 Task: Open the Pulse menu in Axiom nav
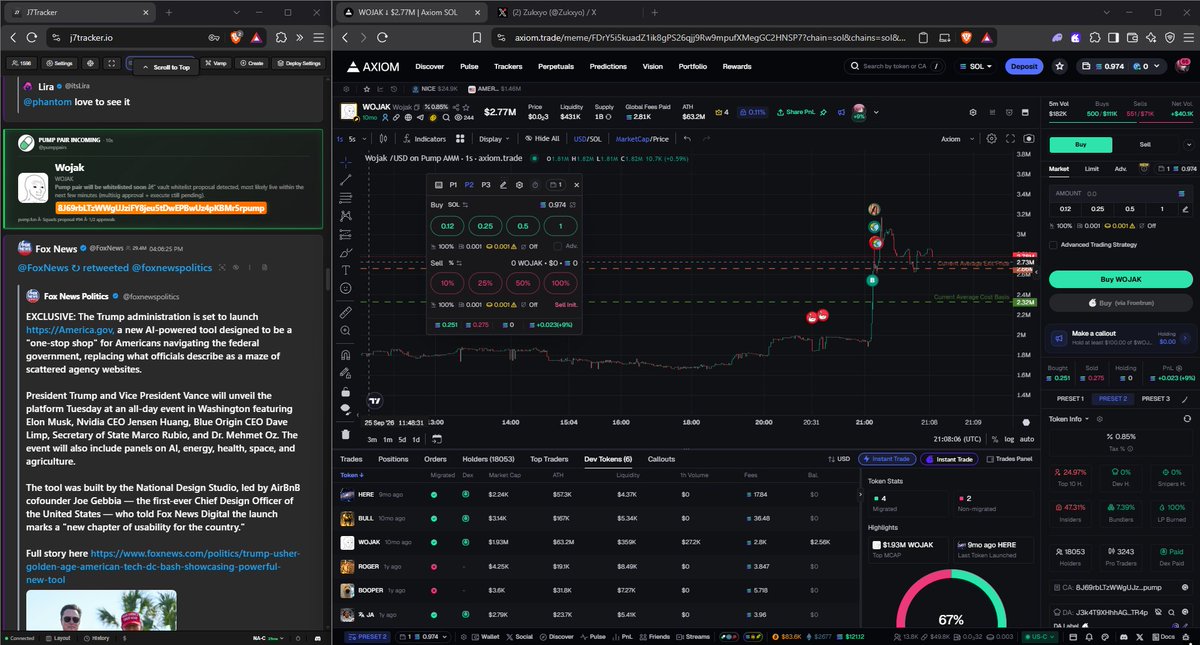[468, 66]
